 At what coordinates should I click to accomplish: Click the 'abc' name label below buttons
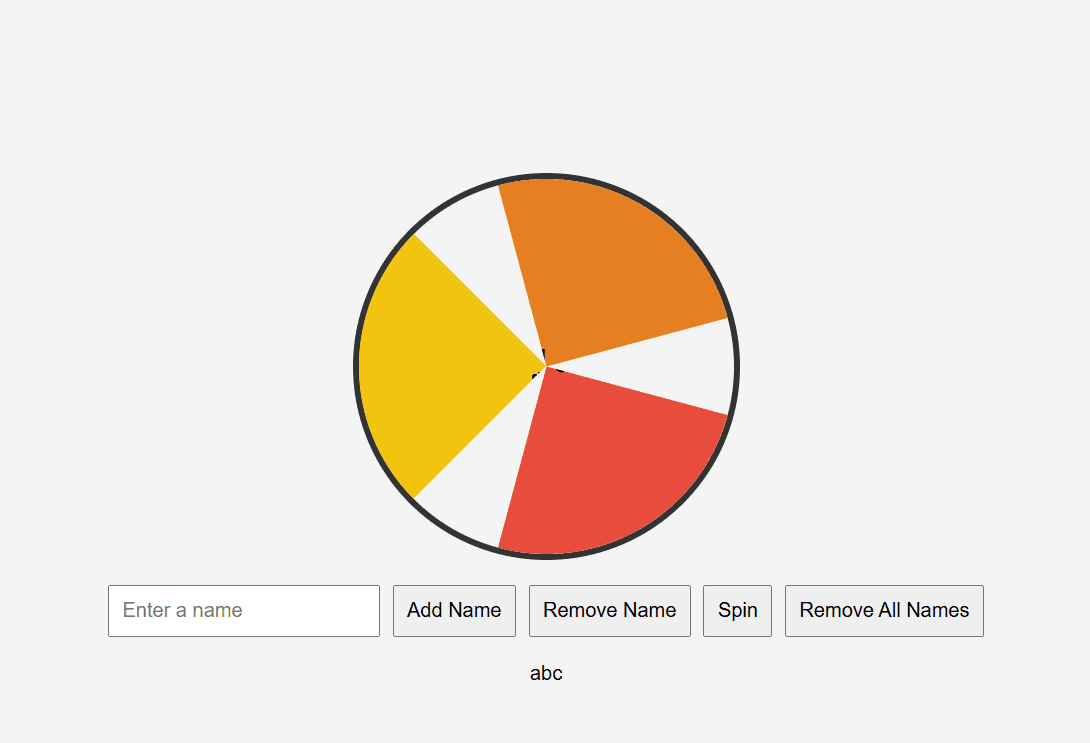[x=546, y=673]
